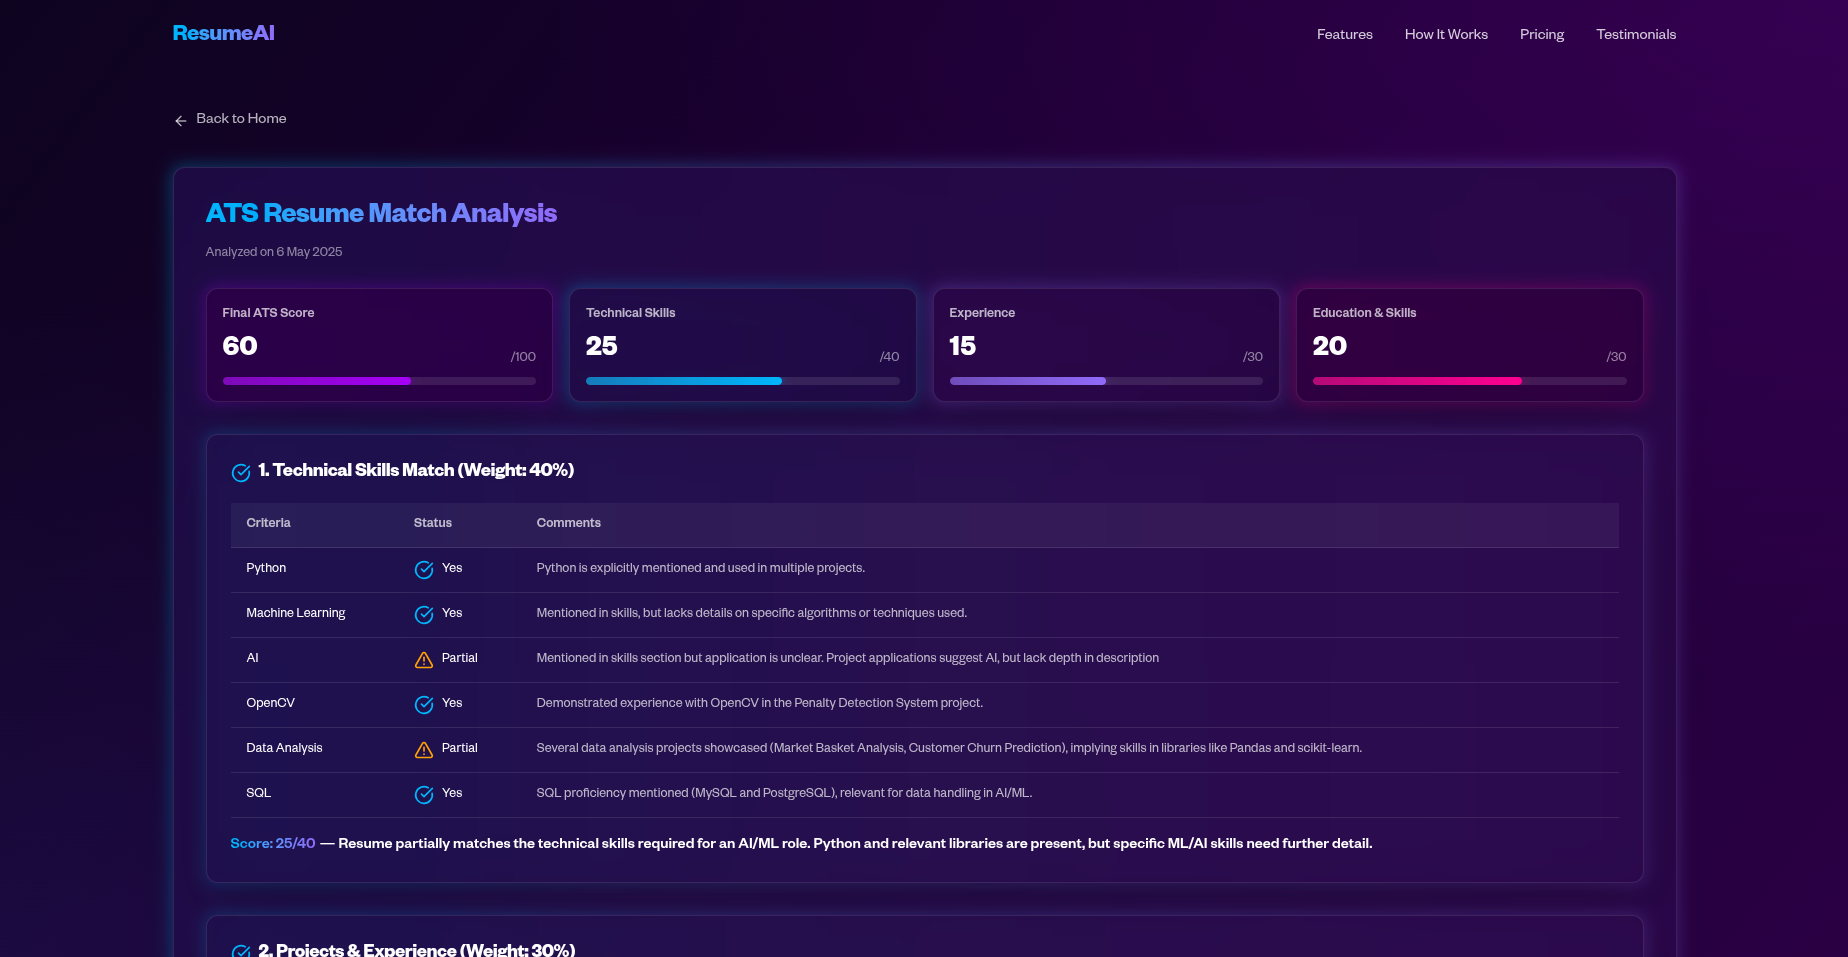
Task: Open How It Works in the navbar
Action: 1446,34
